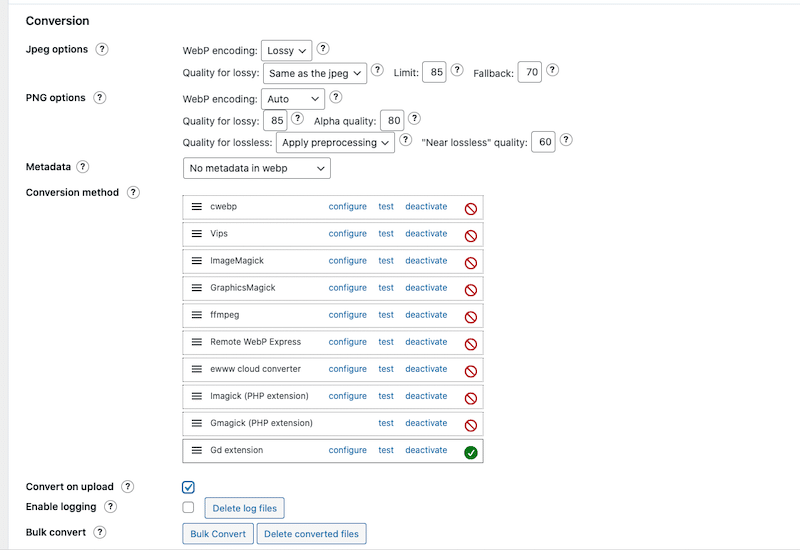This screenshot has height=550, width=800.
Task: Click help icon after Same as the jpeg dropdown
Action: 378,70
